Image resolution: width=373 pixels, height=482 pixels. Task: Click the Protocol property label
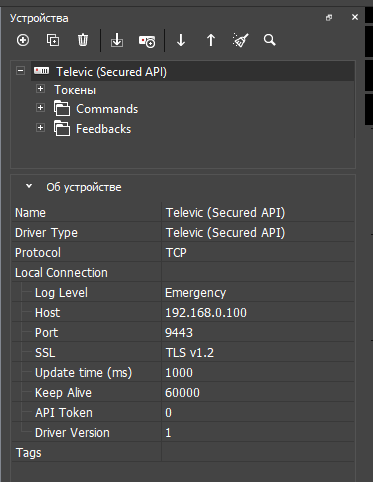pos(38,253)
